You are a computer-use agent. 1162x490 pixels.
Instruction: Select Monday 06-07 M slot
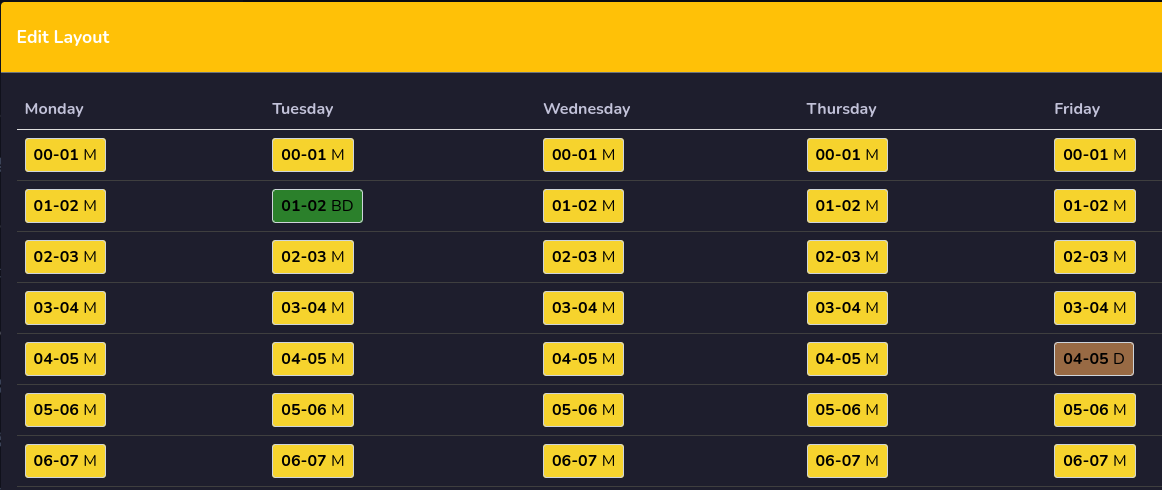pos(65,461)
